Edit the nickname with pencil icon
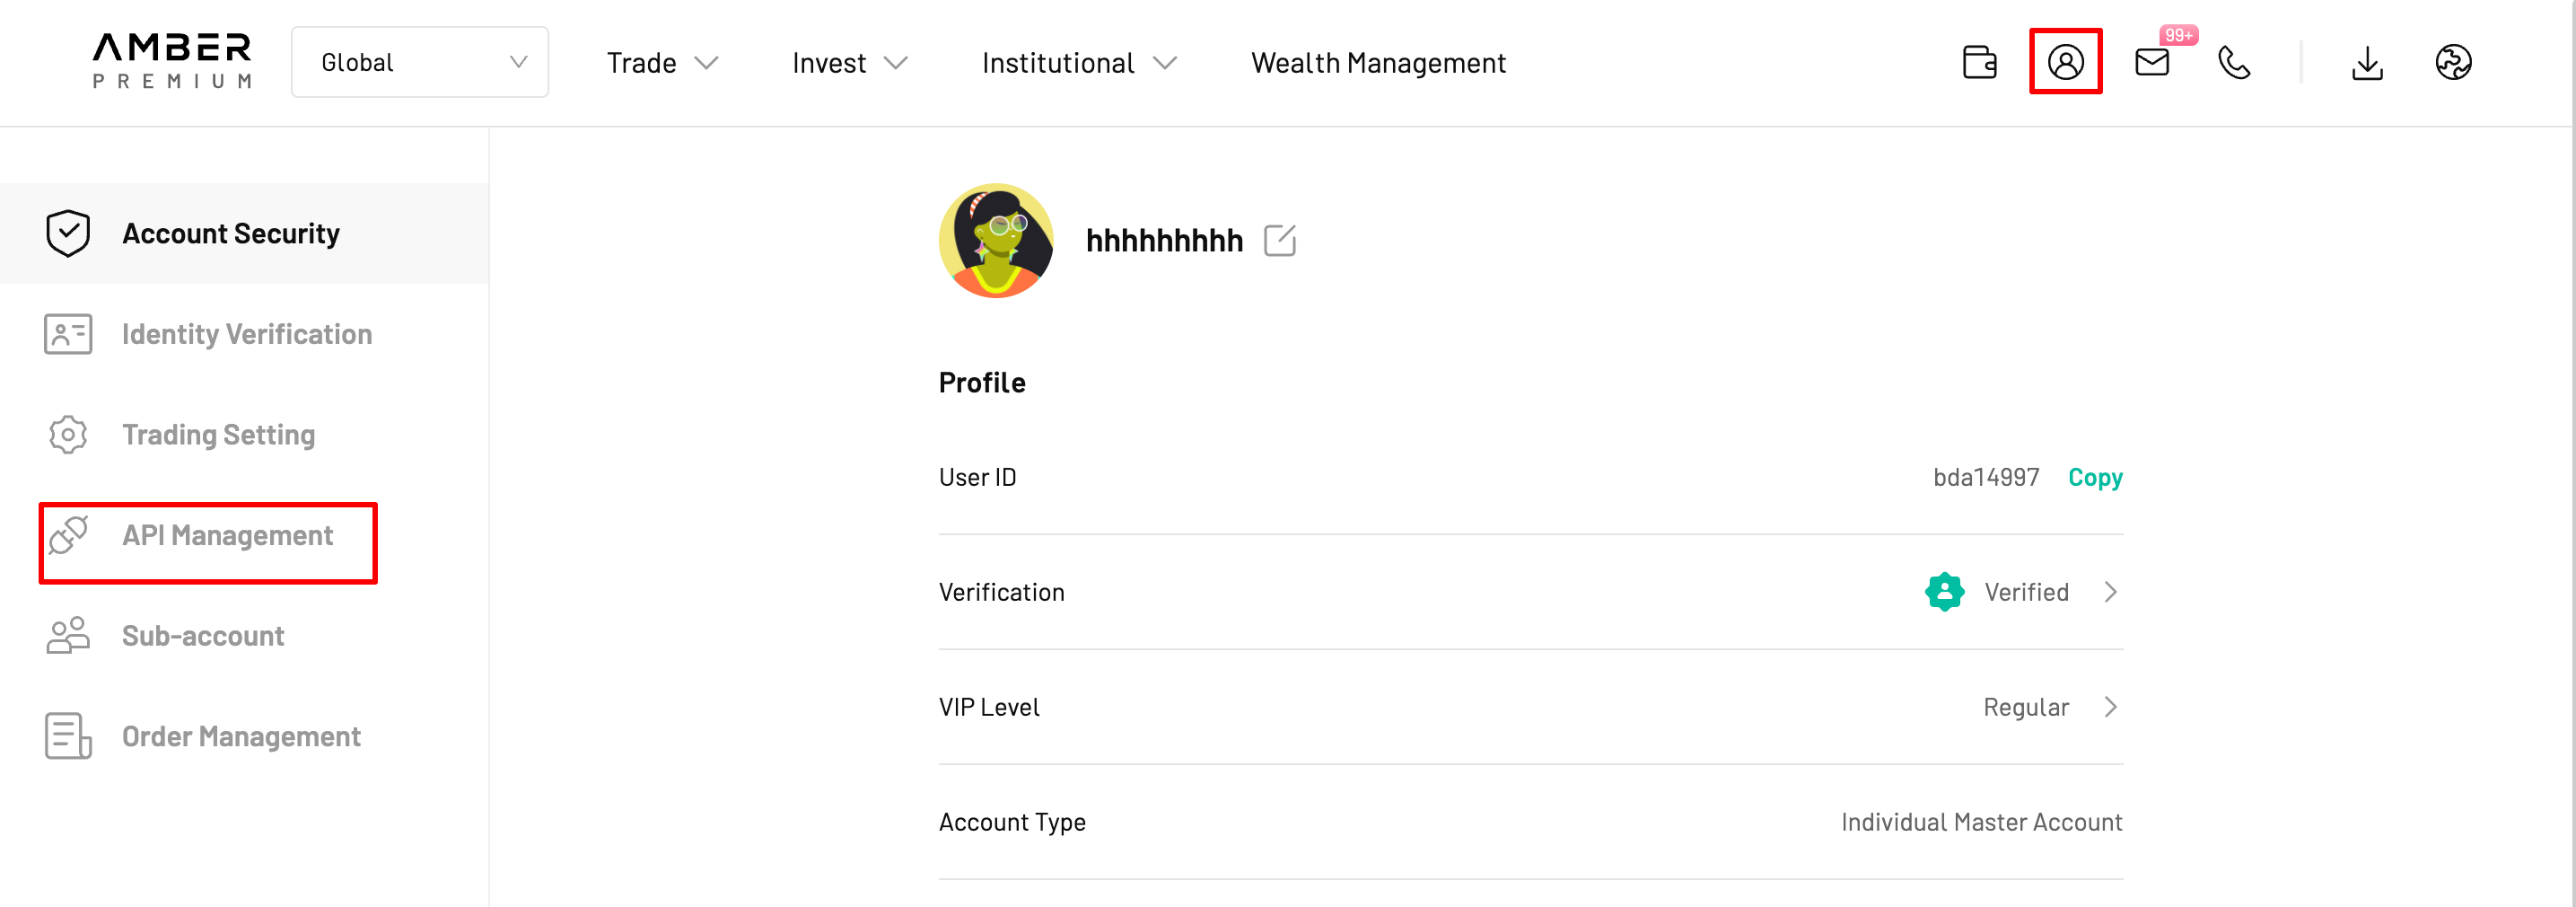This screenshot has width=2576, height=907. tap(1279, 240)
